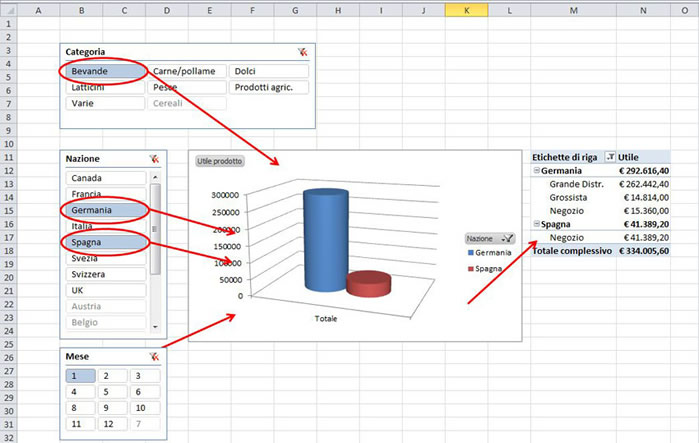Clear the Categoria slicer filter

pyautogui.click(x=303, y=52)
